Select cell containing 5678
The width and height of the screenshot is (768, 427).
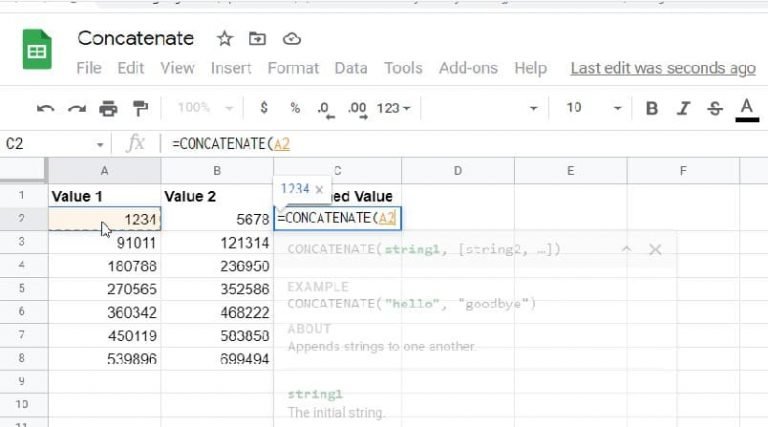tap(217, 219)
